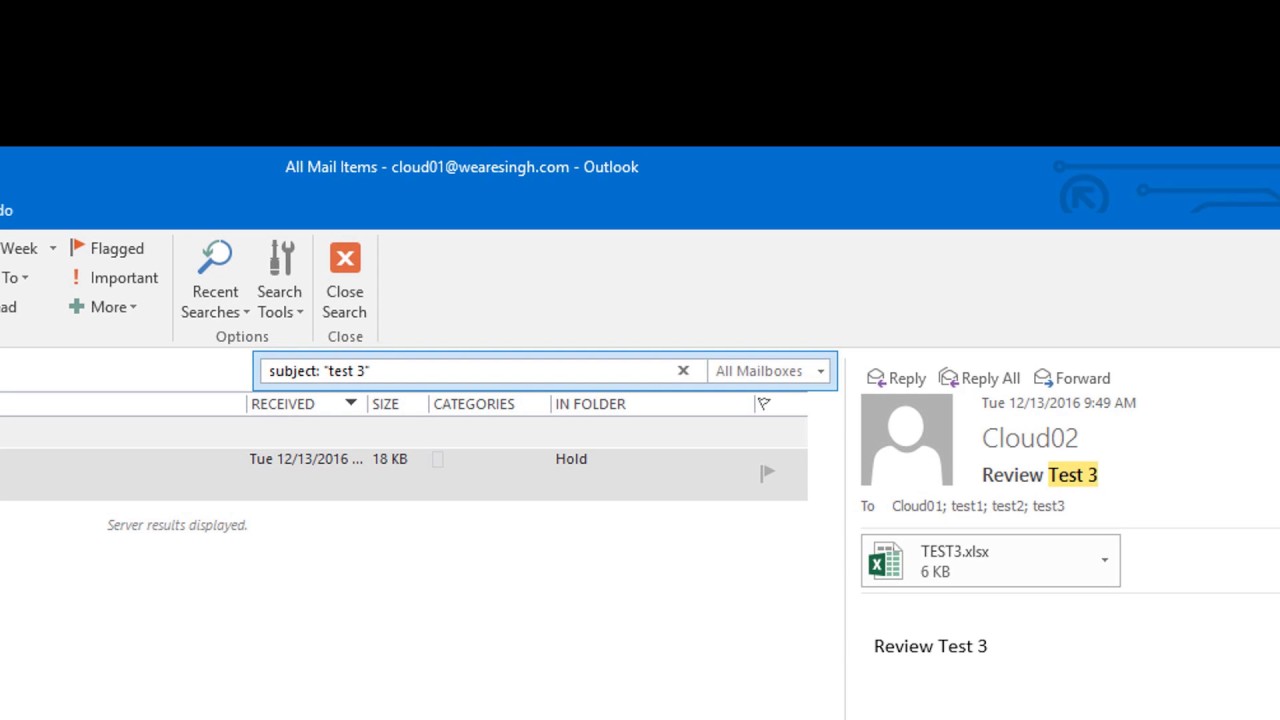The image size is (1280, 720).
Task: Flag the message in Hold folder
Action: pyautogui.click(x=767, y=473)
